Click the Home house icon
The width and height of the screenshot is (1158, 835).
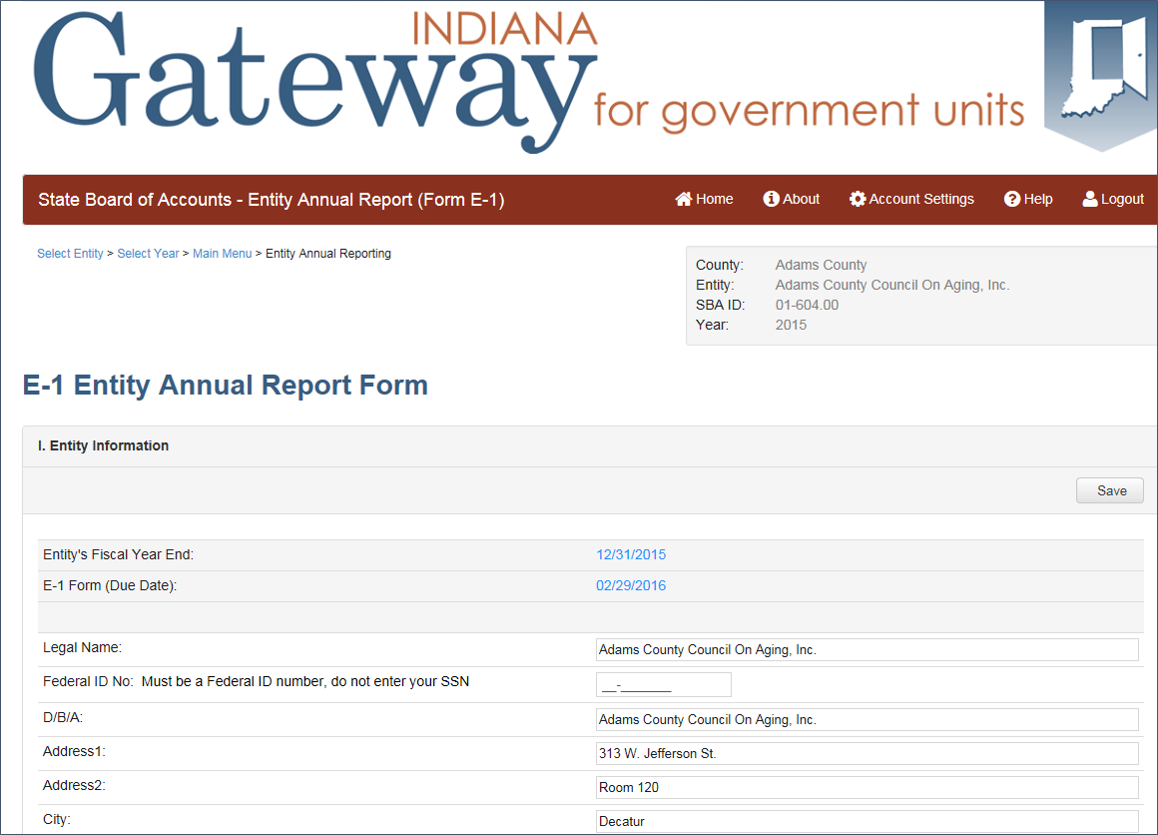(683, 199)
